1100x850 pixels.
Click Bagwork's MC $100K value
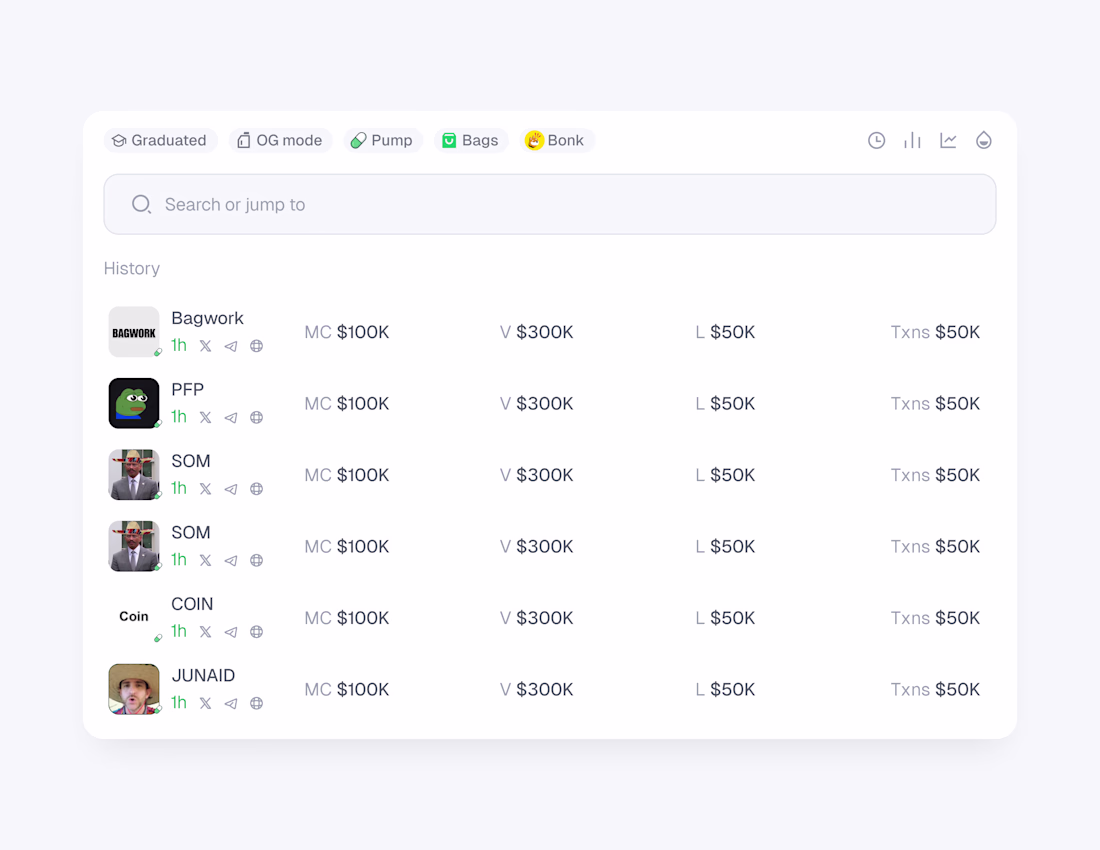point(347,332)
